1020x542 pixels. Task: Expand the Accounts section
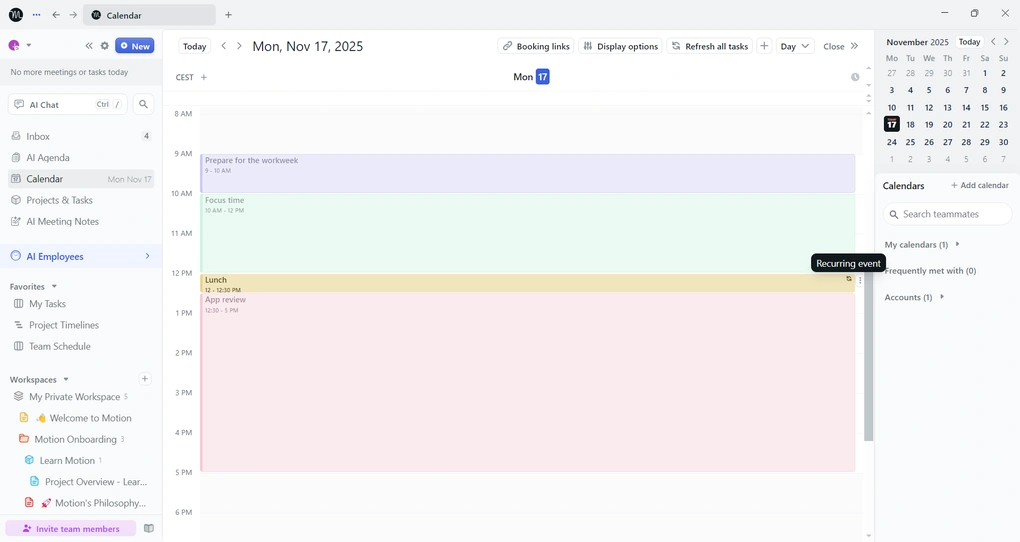(x=941, y=297)
